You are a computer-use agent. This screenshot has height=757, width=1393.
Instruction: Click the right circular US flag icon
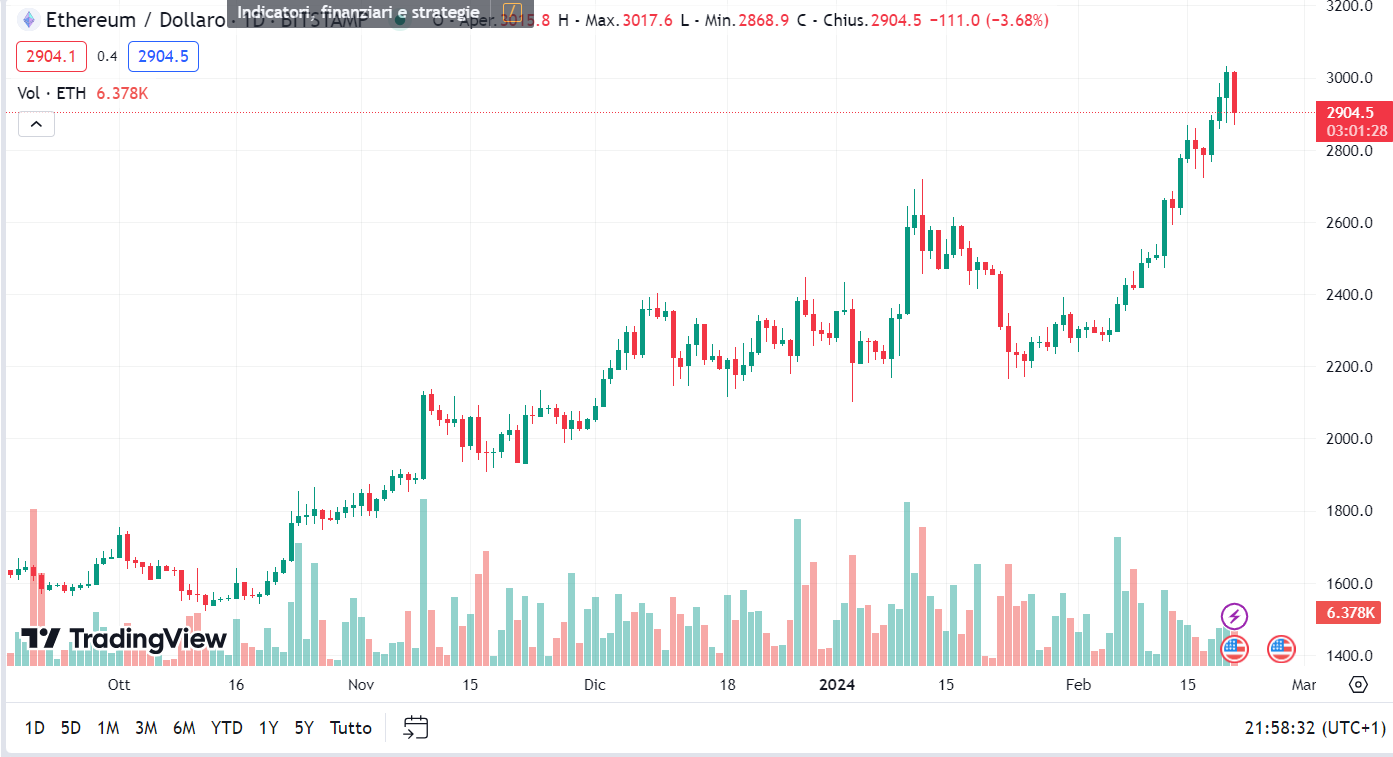(1281, 648)
